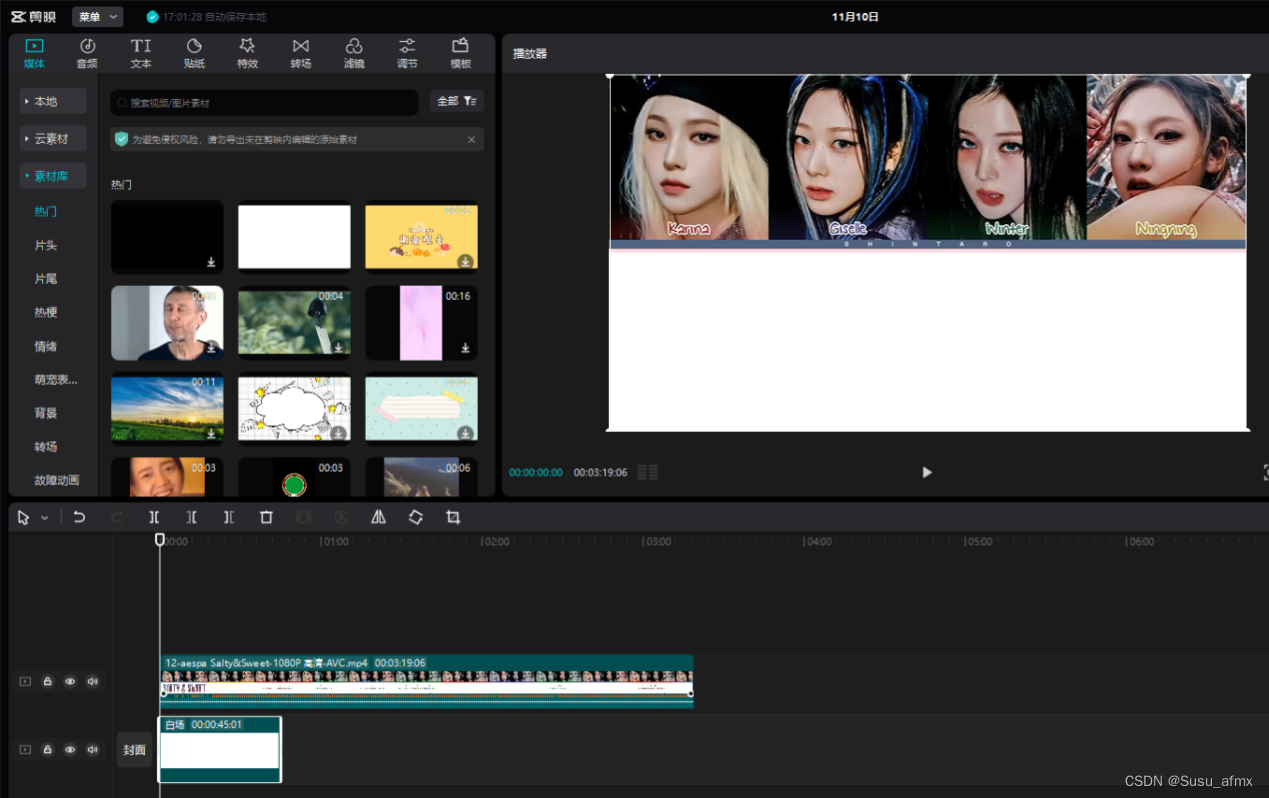This screenshot has height=798, width=1269.
Task: Dismiss the copyright warning notice
Action: [472, 139]
